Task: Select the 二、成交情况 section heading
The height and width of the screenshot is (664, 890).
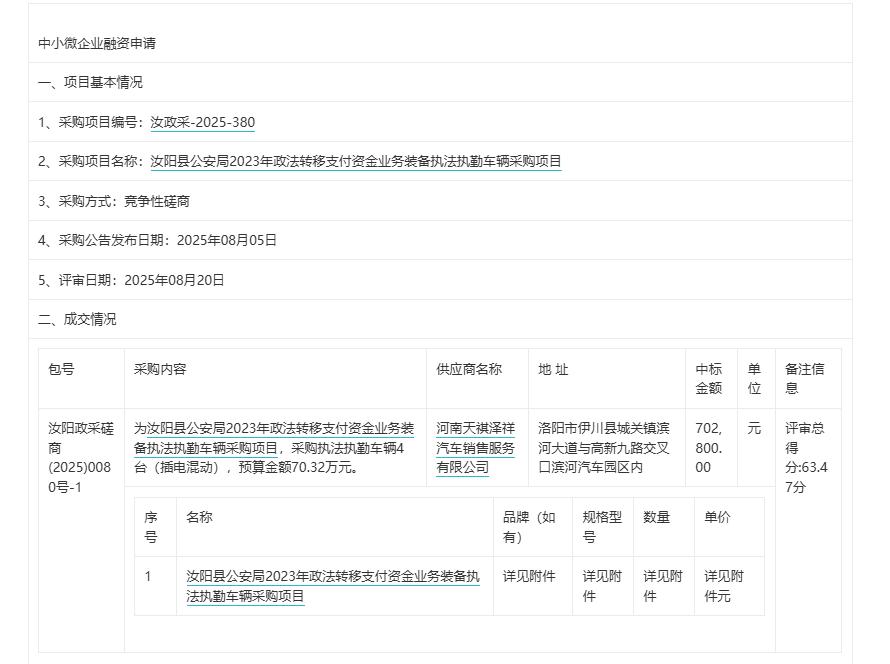Action: (x=77, y=319)
